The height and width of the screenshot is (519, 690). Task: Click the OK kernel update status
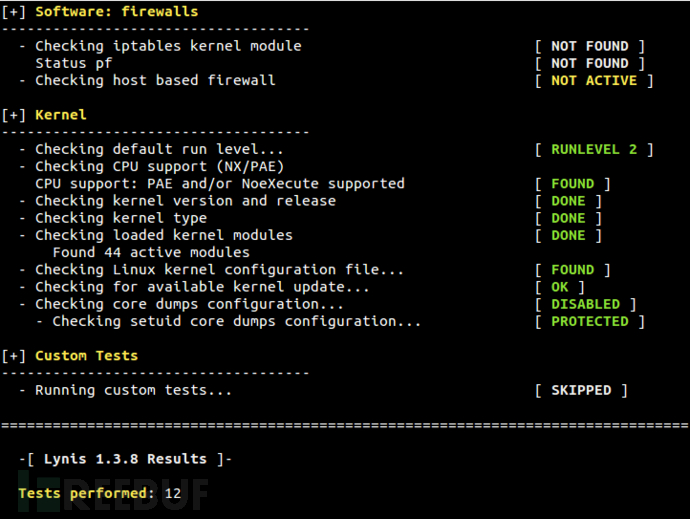click(x=559, y=287)
